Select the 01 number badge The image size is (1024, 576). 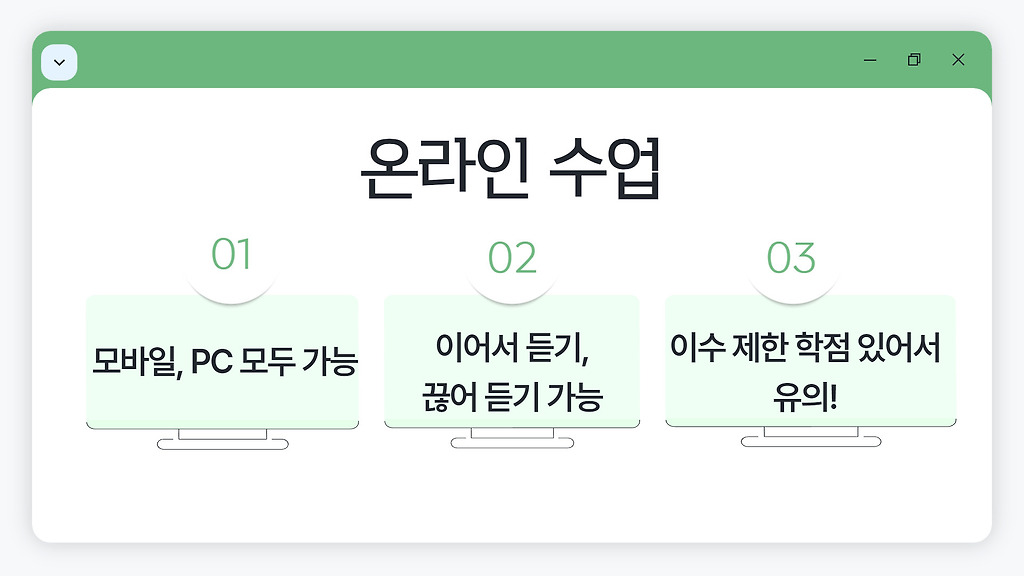point(231,255)
